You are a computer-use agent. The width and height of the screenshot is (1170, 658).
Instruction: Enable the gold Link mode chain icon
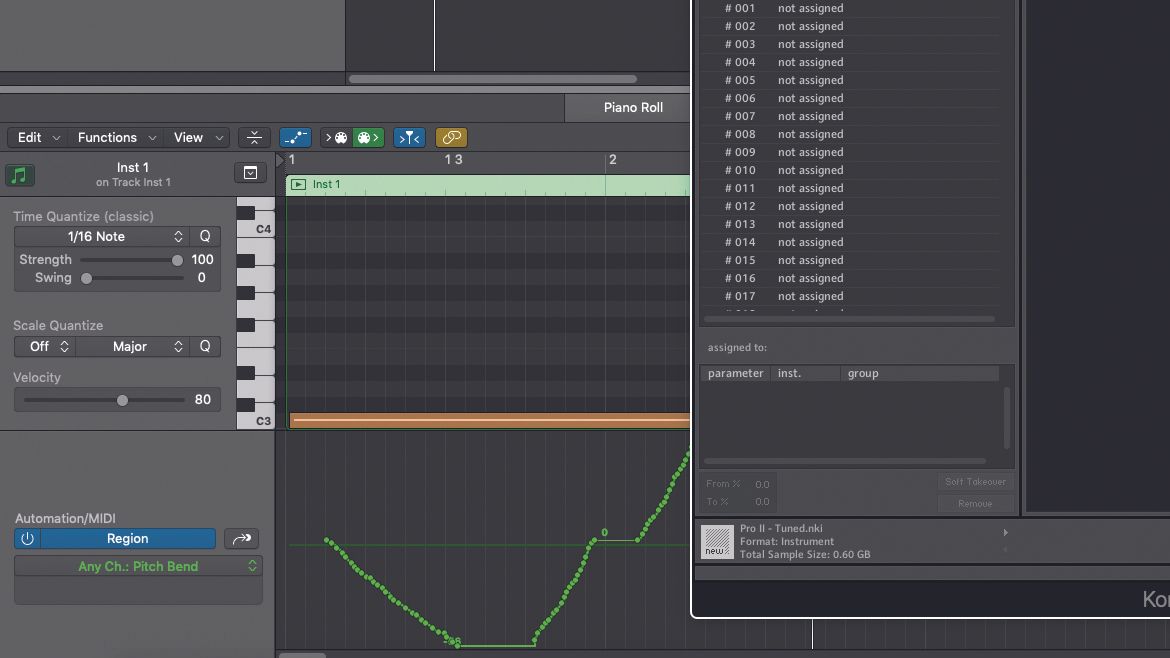451,137
